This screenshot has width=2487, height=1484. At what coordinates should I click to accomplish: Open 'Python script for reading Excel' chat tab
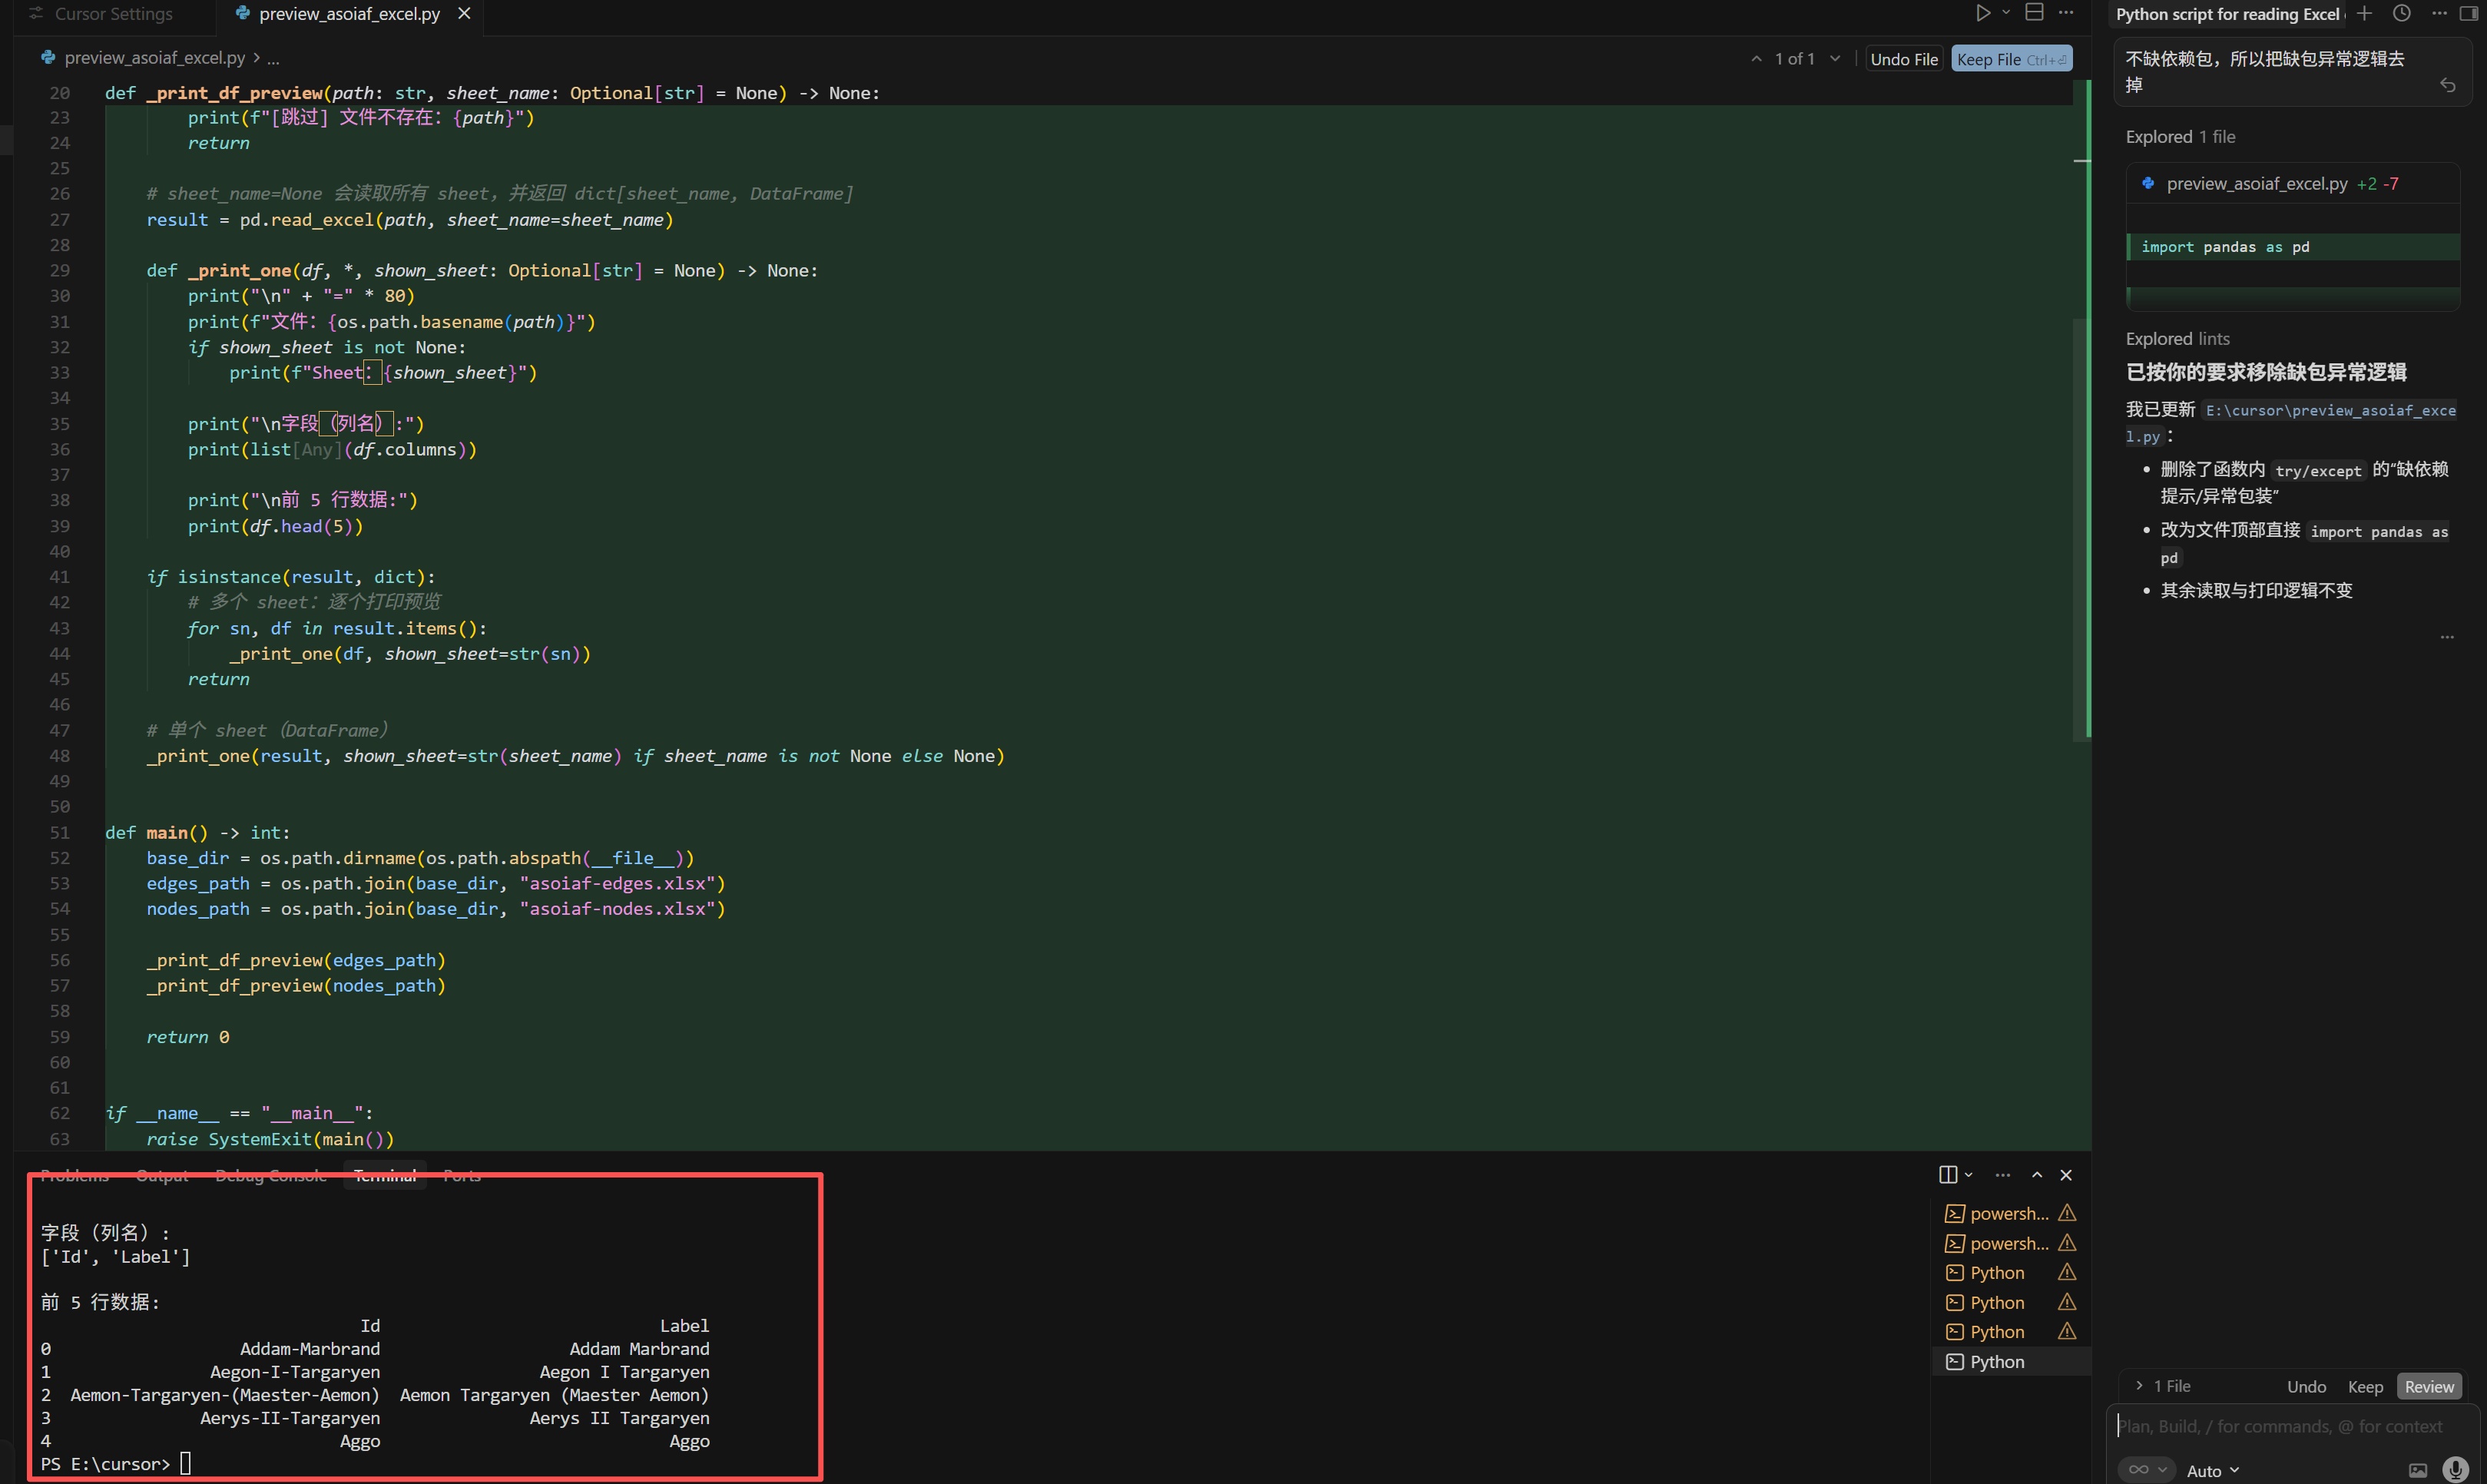coord(2228,14)
